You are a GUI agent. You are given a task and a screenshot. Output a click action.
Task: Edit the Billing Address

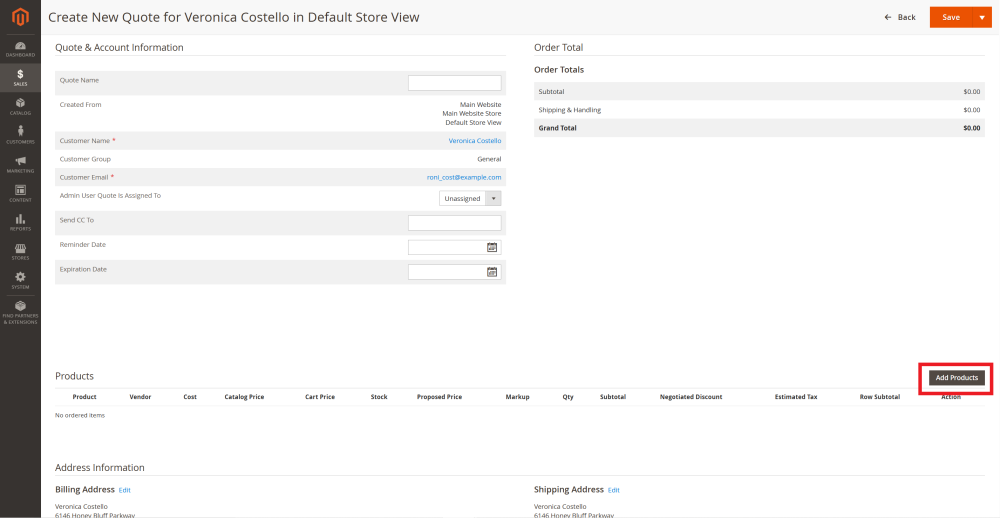124,490
